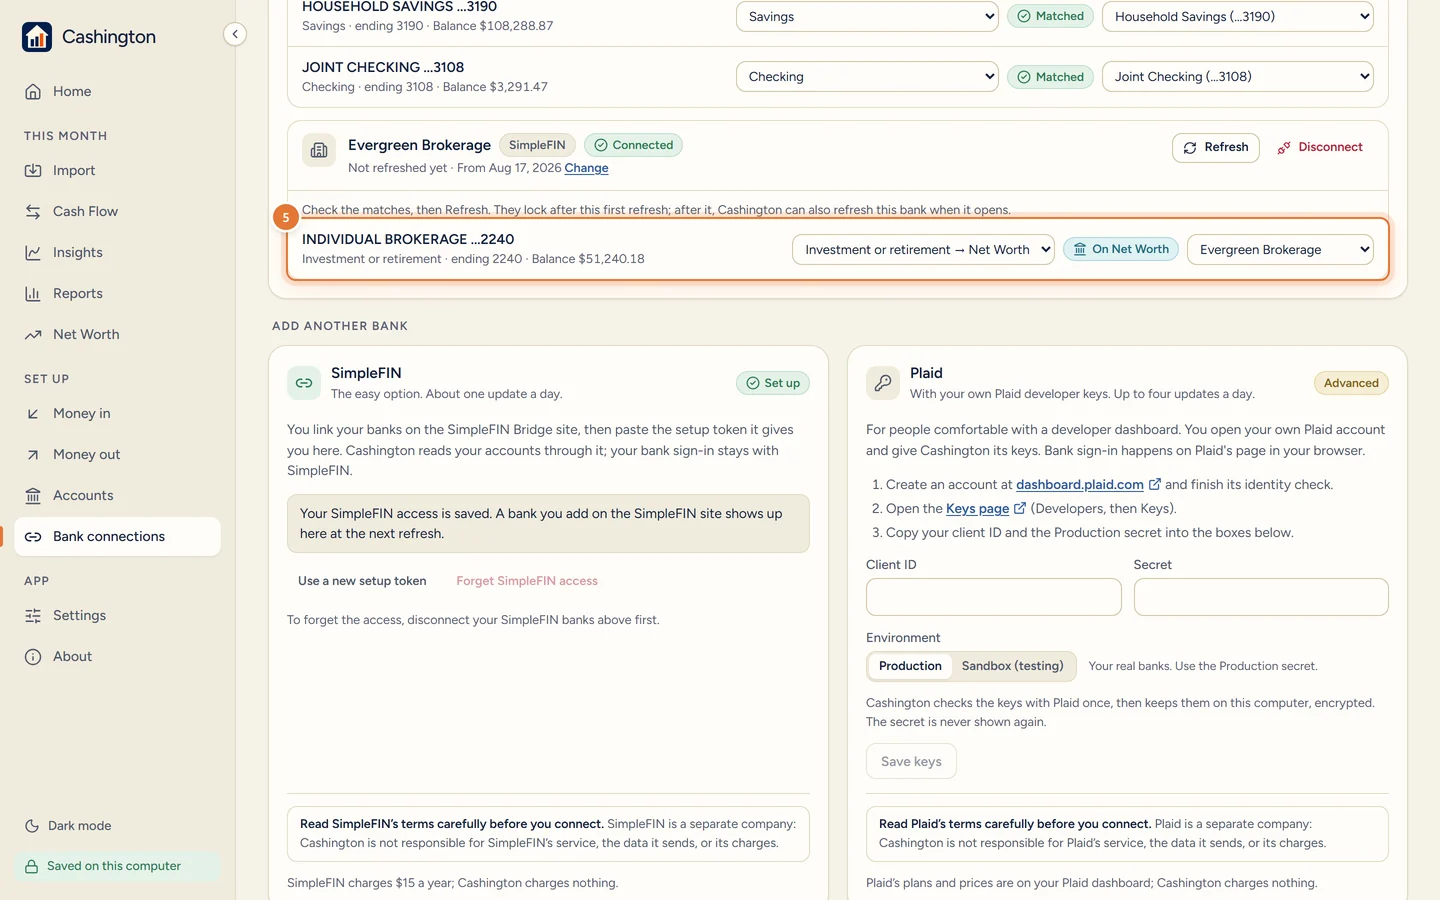Open the dashboard.plaid.com link
The image size is (1440, 900).
point(1080,485)
